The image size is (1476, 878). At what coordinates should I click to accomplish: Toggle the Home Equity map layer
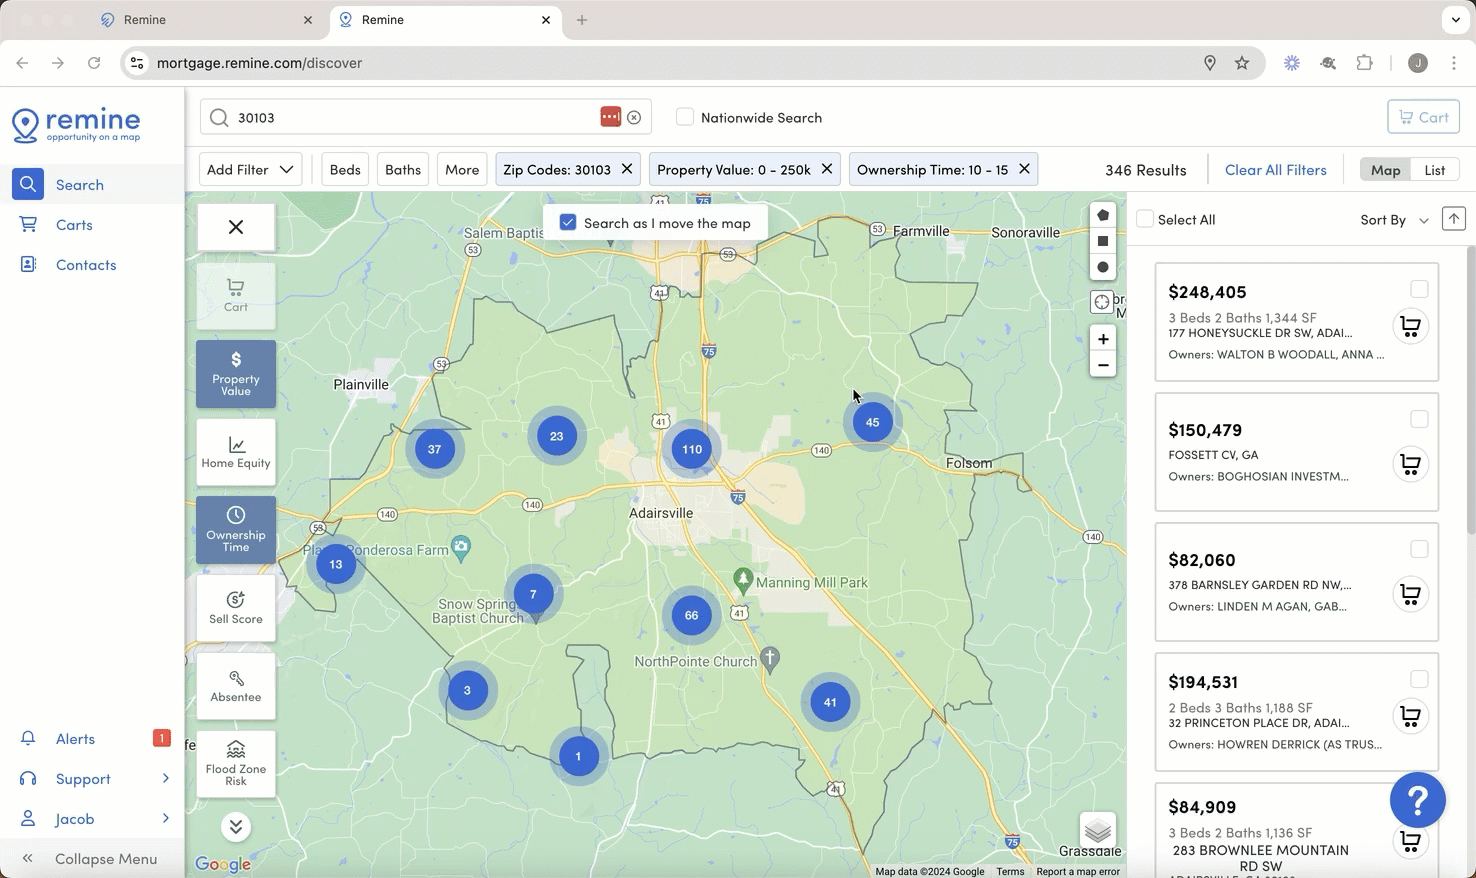point(236,452)
